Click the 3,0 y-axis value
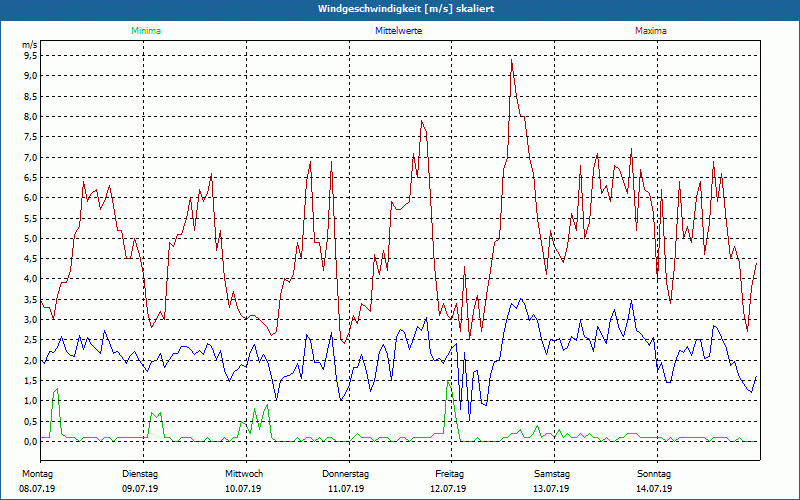Screen dimensions: 800x500 click(x=30, y=319)
